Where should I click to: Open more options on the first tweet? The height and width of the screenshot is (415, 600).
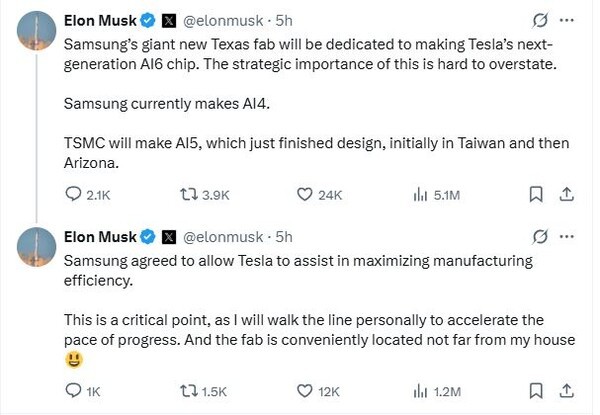pyautogui.click(x=567, y=19)
